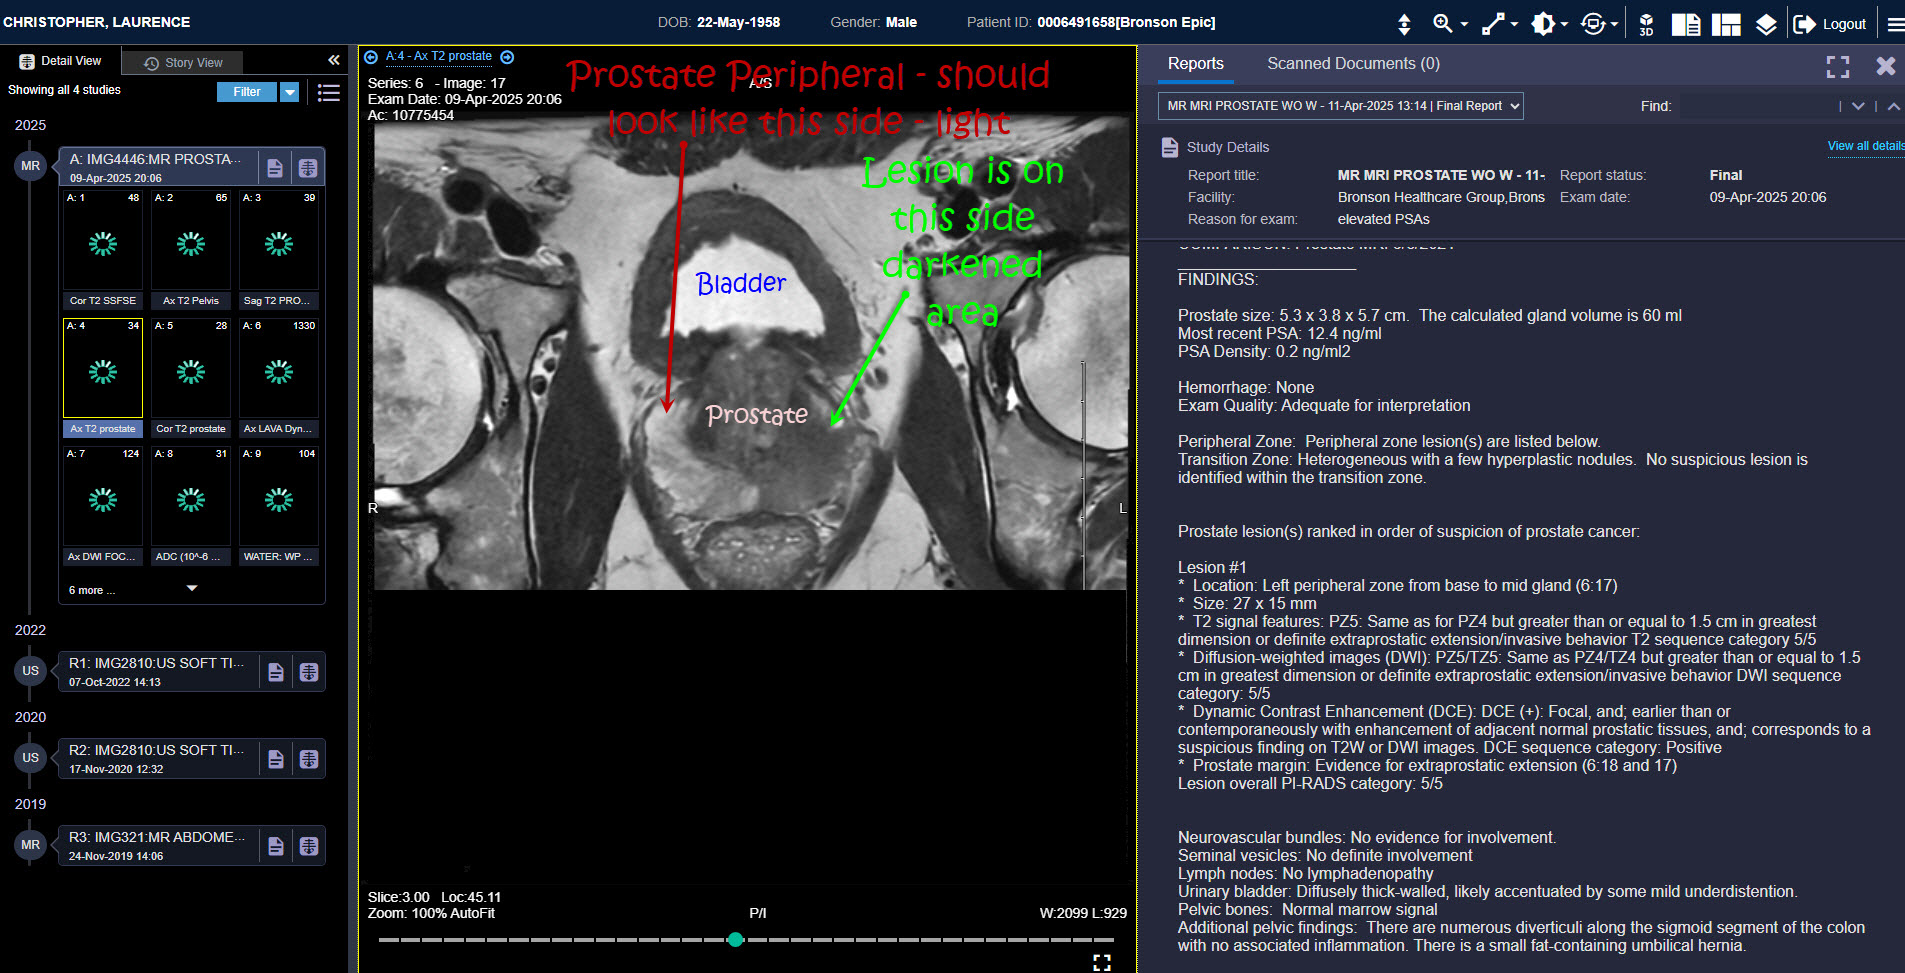Screen dimensions: 1905x973
Task: Open the 3D rendering view
Action: pos(1646,24)
